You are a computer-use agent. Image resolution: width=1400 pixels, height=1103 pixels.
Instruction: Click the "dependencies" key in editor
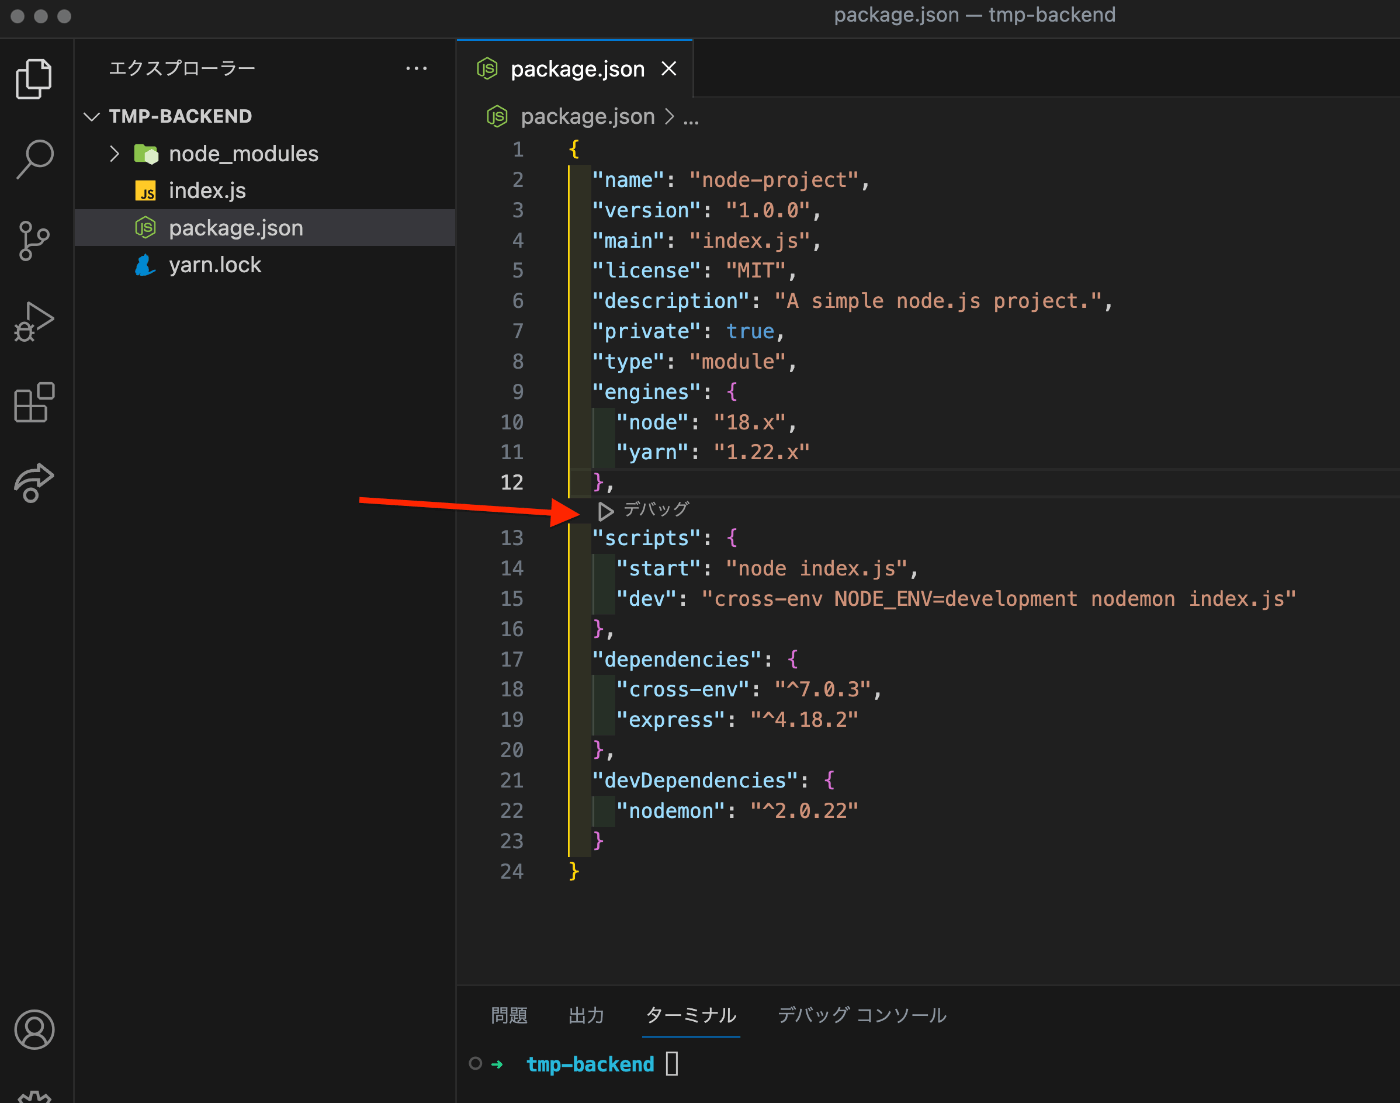(x=677, y=659)
